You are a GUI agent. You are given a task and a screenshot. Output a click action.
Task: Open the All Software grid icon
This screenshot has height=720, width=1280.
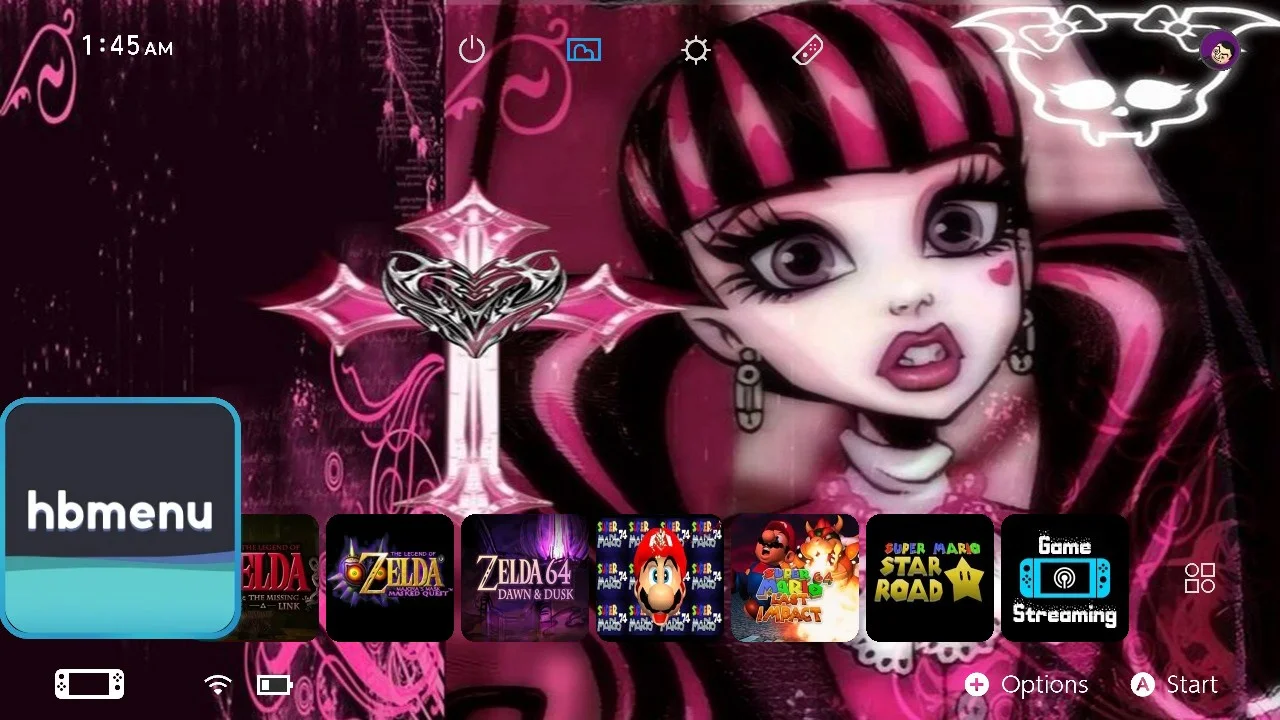point(1200,578)
